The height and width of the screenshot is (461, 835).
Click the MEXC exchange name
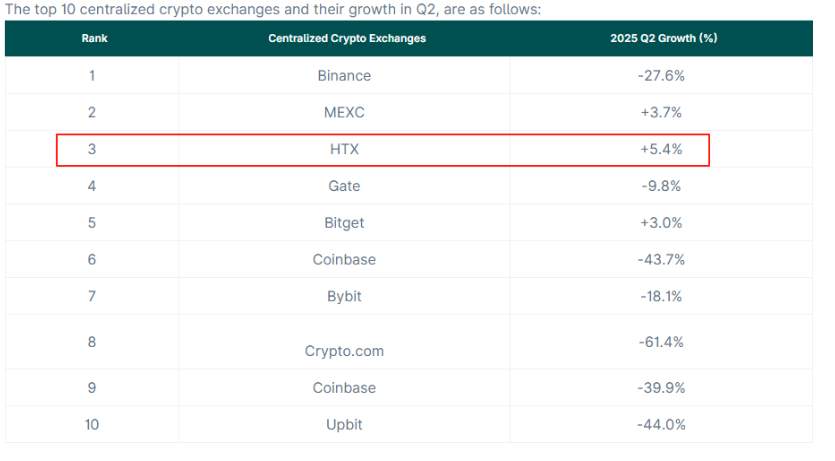(x=344, y=112)
